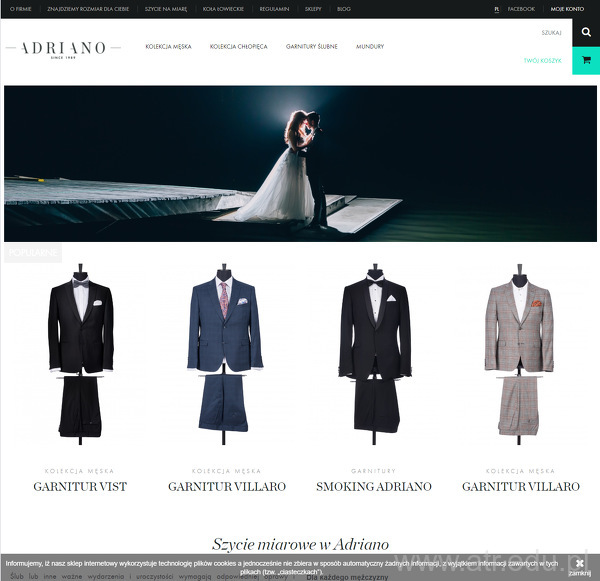600x581 pixels.
Task: Click the O Firmie link
Action: (21, 9)
